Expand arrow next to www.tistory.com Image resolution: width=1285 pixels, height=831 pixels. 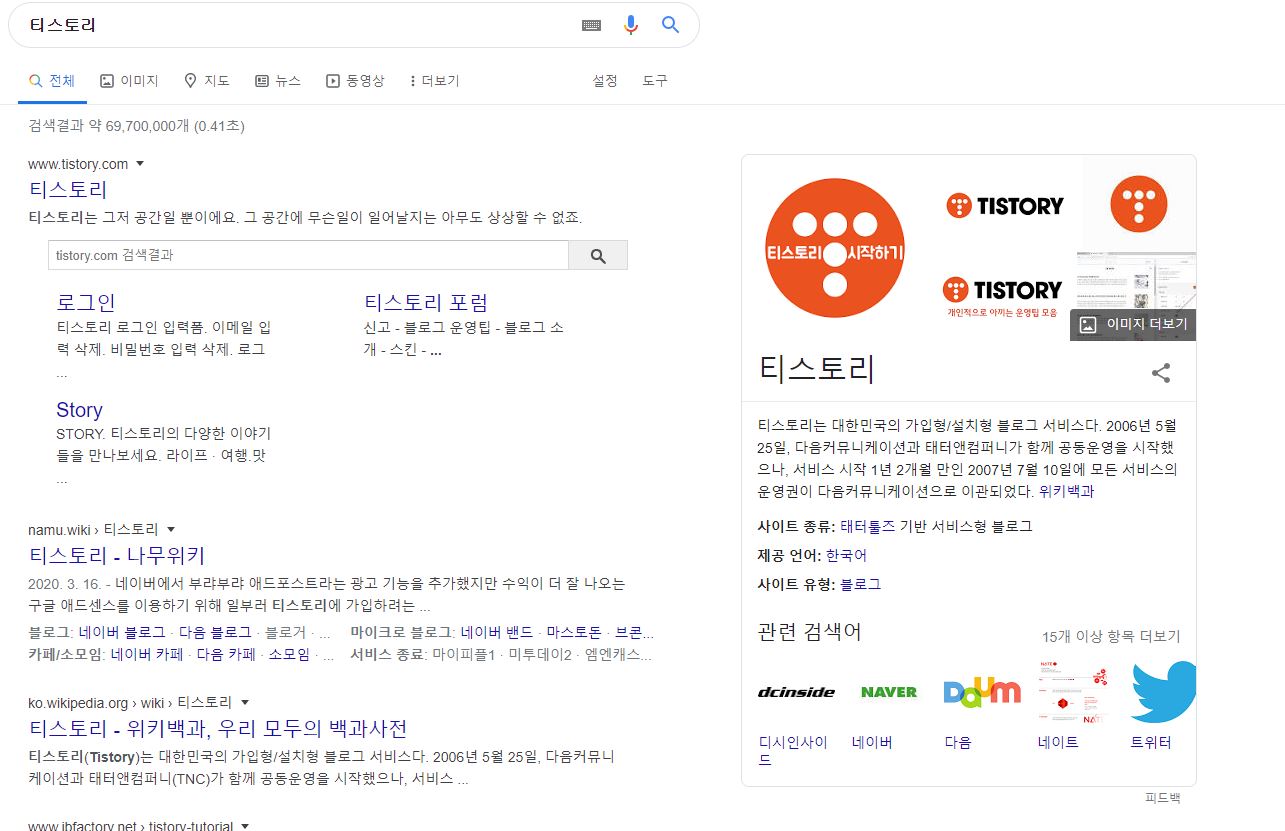[x=140, y=164]
